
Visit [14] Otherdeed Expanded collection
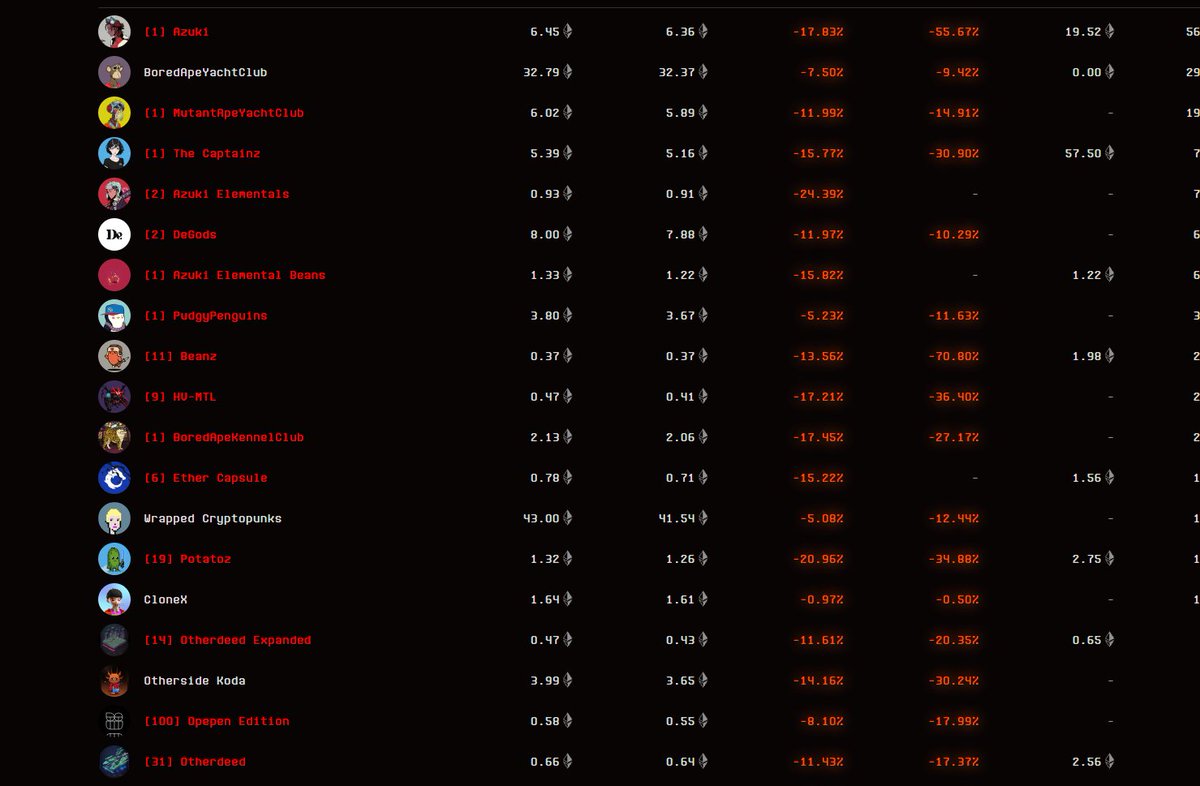(227, 640)
